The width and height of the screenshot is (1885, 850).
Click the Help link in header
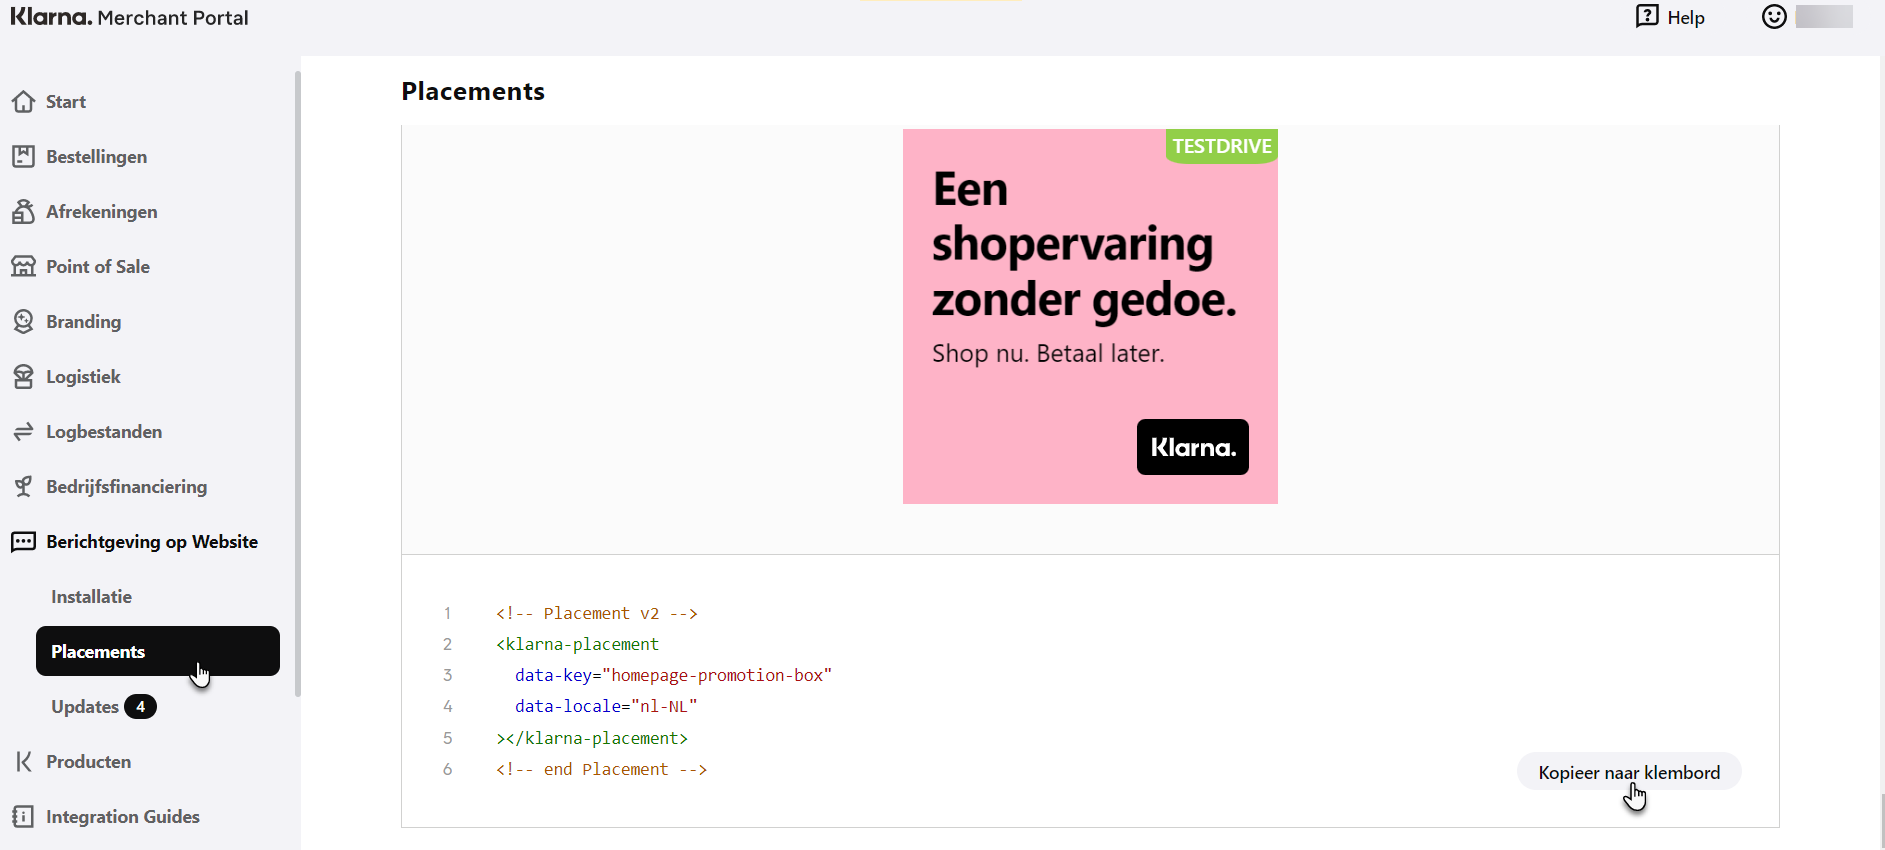coord(1685,18)
